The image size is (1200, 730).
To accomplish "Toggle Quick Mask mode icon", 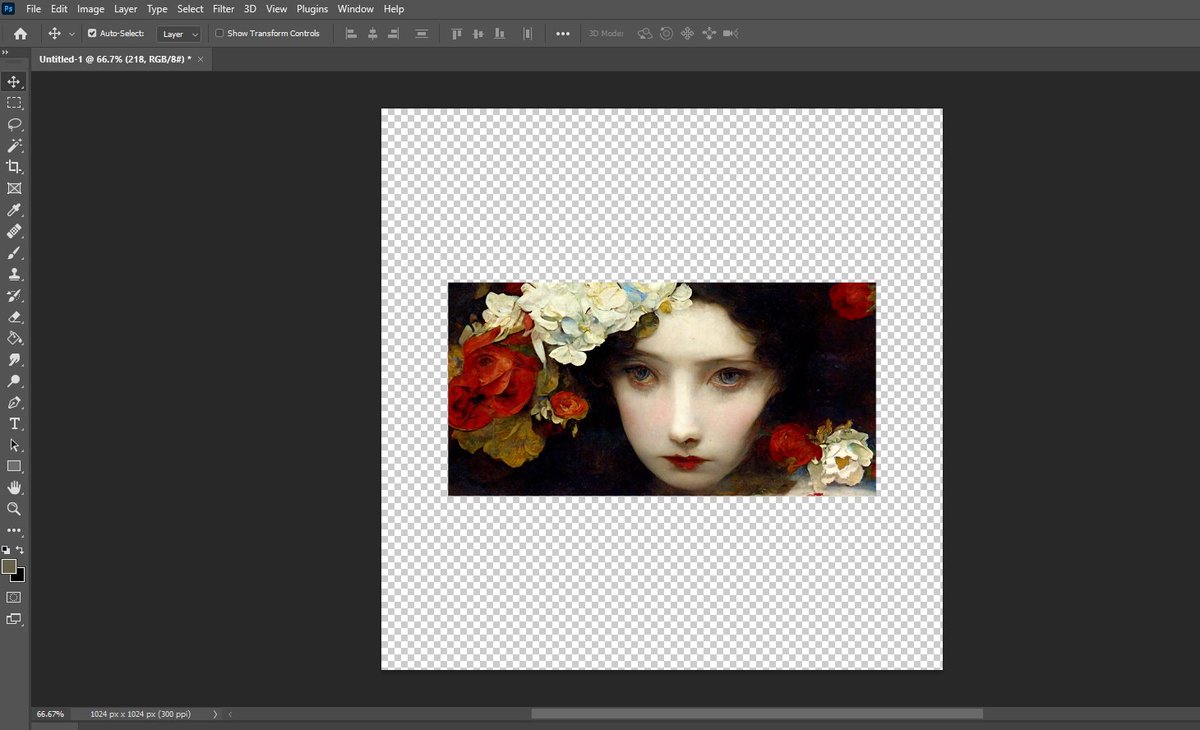I will pyautogui.click(x=14, y=597).
